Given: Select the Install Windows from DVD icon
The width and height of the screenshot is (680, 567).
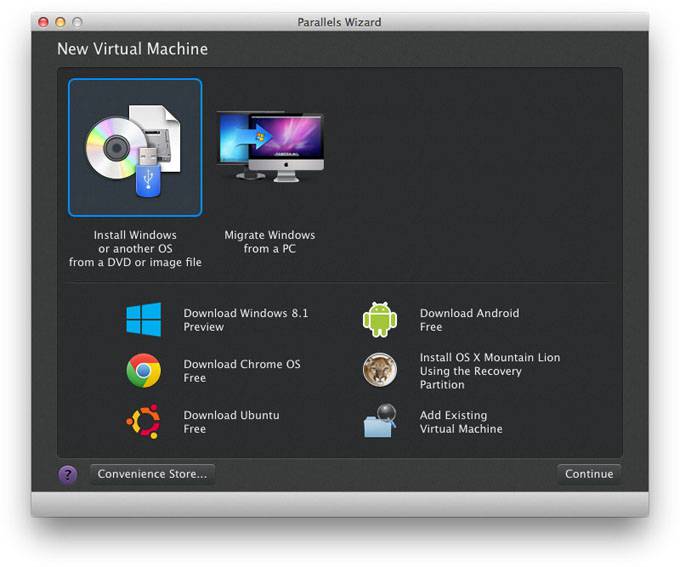Looking at the screenshot, I should (135, 147).
